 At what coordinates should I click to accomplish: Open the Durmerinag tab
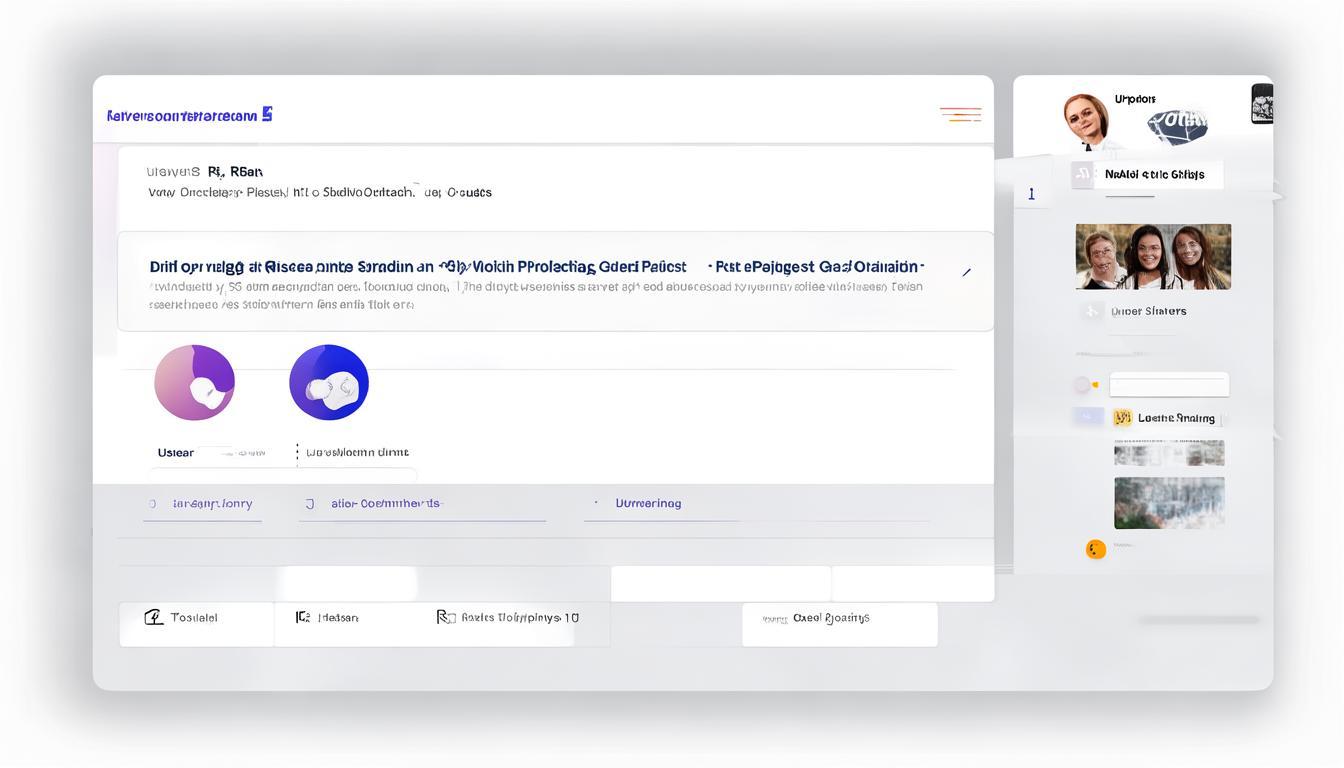[648, 504]
